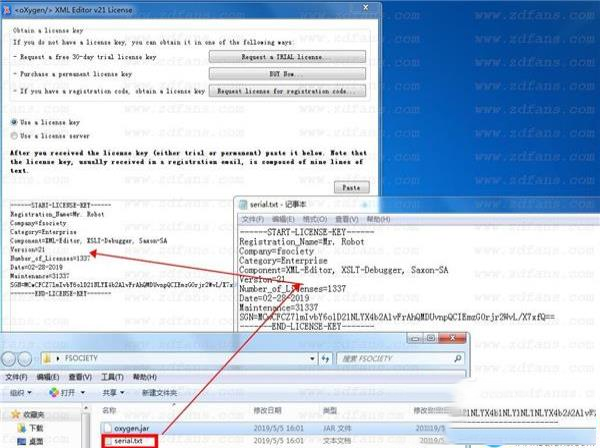The width and height of the screenshot is (600, 448).
Task: Select the Use a license server radio button
Action: click(x=14, y=136)
